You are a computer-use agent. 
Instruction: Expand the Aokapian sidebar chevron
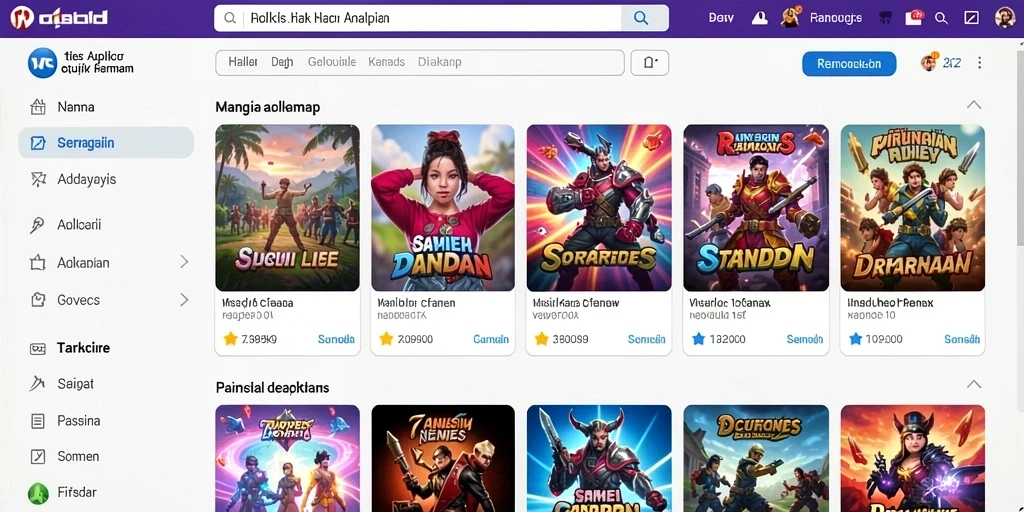pos(184,263)
